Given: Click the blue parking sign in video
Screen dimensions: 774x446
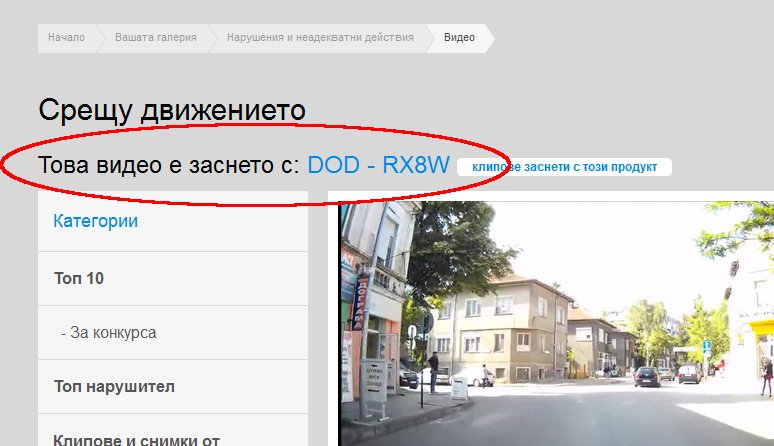Looking at the screenshot, I should [706, 345].
